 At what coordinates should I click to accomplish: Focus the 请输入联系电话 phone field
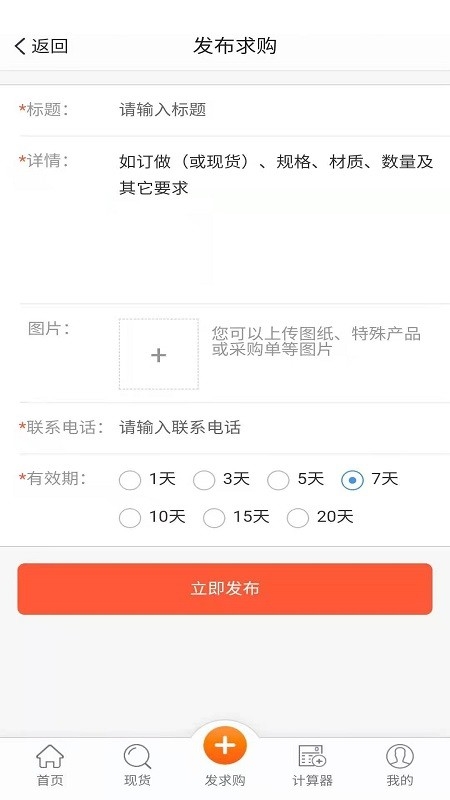coord(281,427)
